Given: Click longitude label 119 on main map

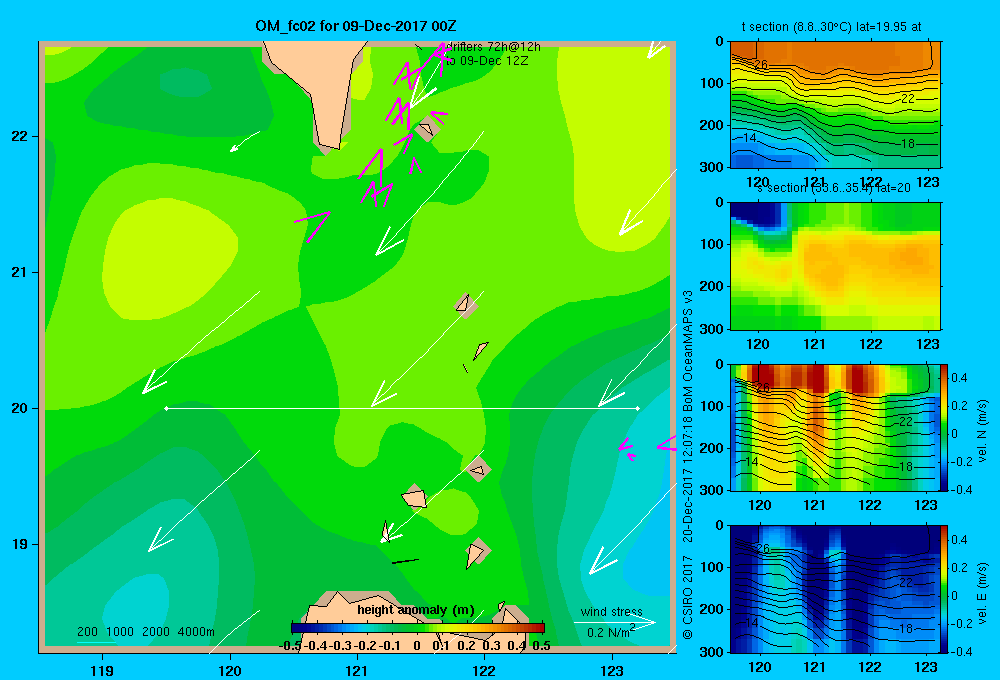Looking at the screenshot, I should [102, 670].
